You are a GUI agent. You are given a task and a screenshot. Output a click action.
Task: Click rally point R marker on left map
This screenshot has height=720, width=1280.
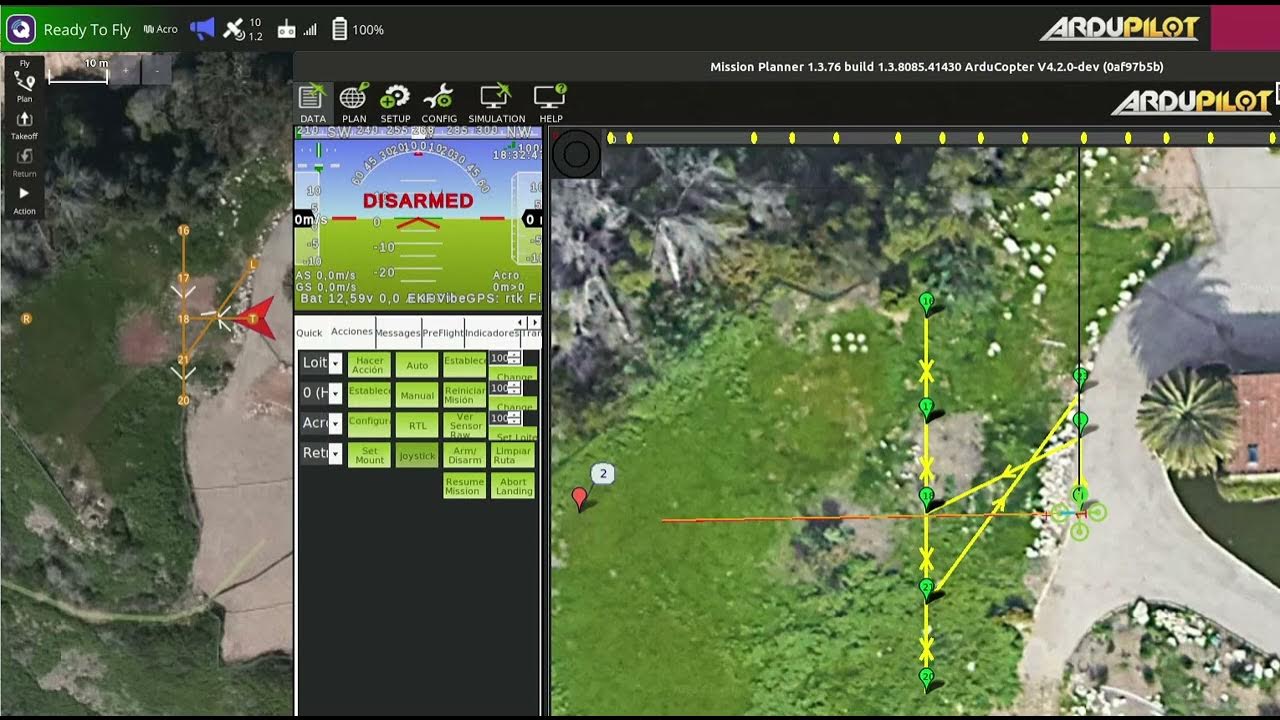coord(26,318)
